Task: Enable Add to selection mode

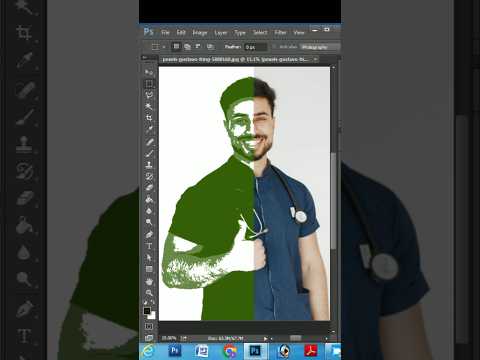Action: tap(187, 47)
